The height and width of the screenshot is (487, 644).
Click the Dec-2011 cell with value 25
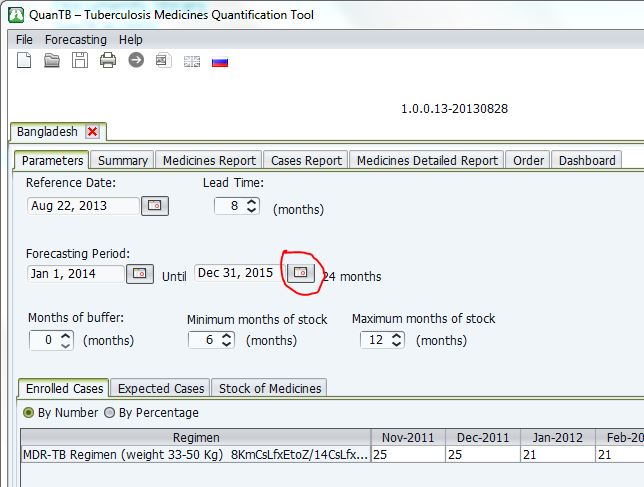pos(483,455)
